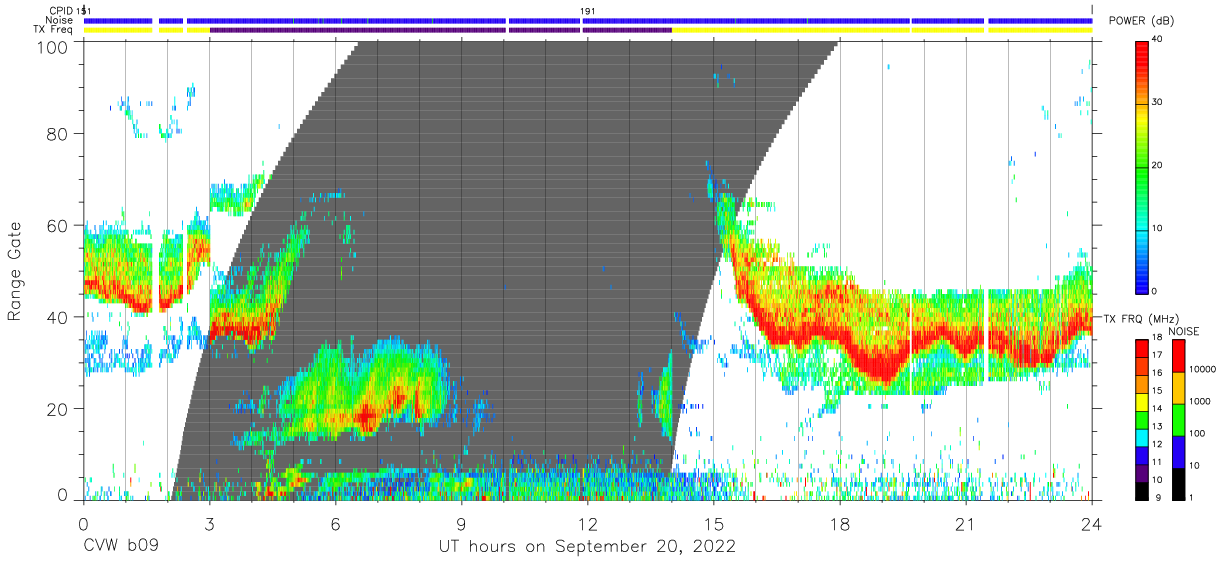Click the x-axis tick label 12

[x=588, y=524]
